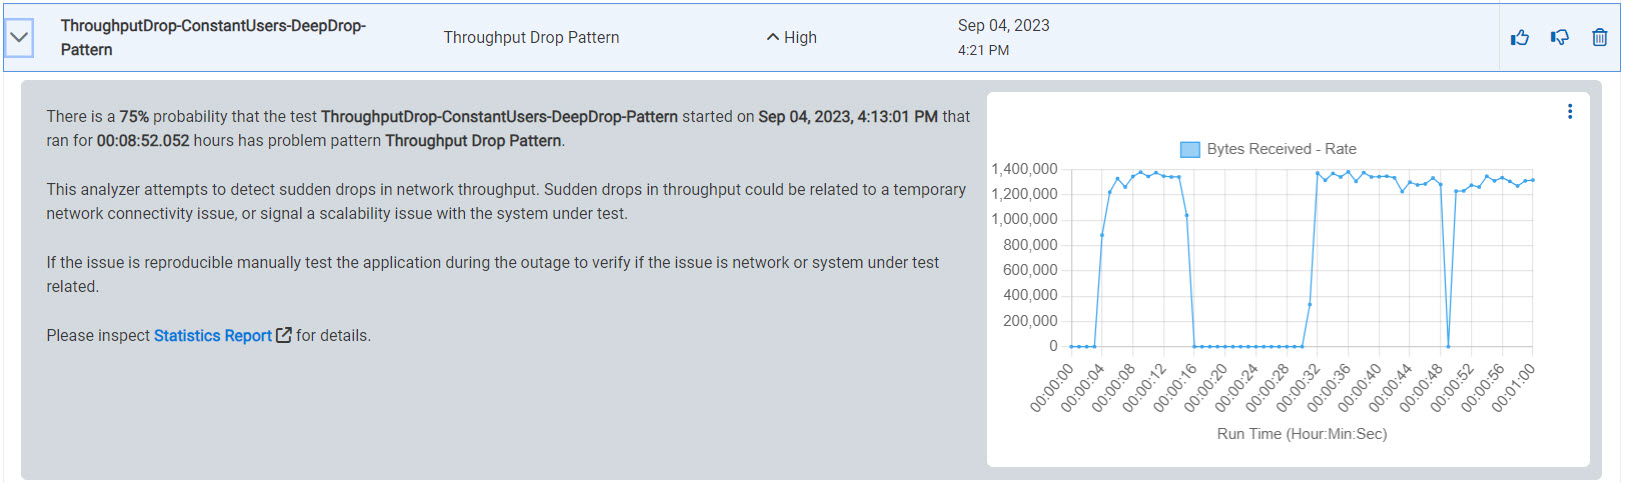Screen dimensions: 1626x483
Task: Click the 75% probability text
Action: [x=134, y=117]
